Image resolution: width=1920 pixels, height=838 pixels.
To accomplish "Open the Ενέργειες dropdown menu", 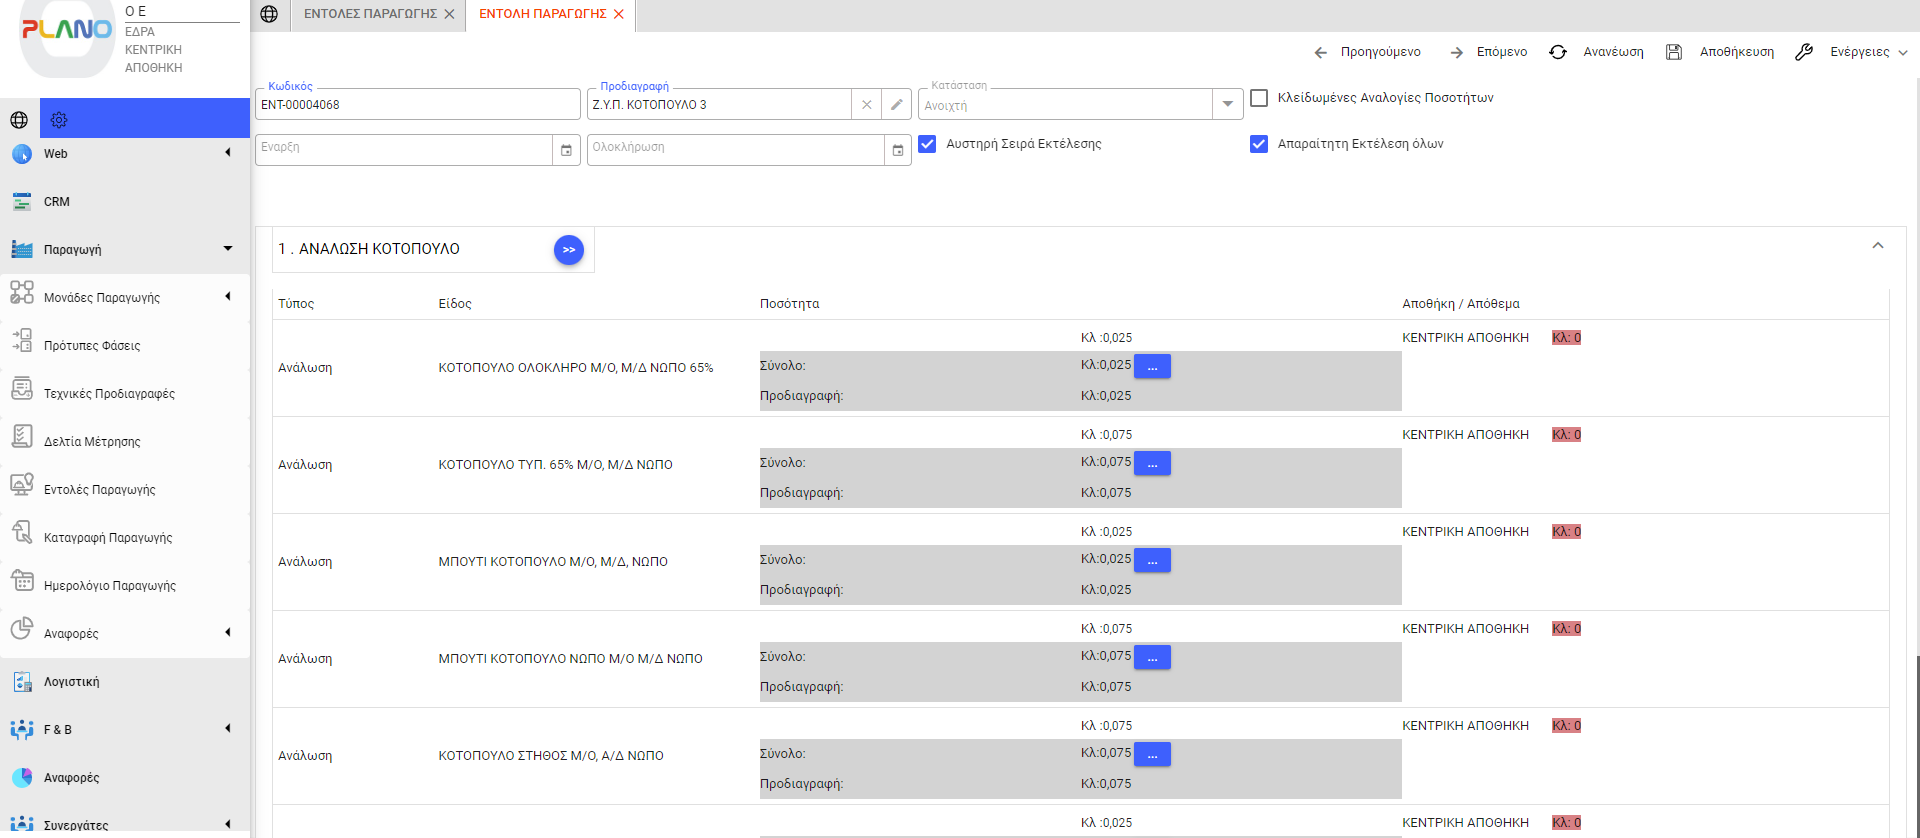I will coord(1851,52).
